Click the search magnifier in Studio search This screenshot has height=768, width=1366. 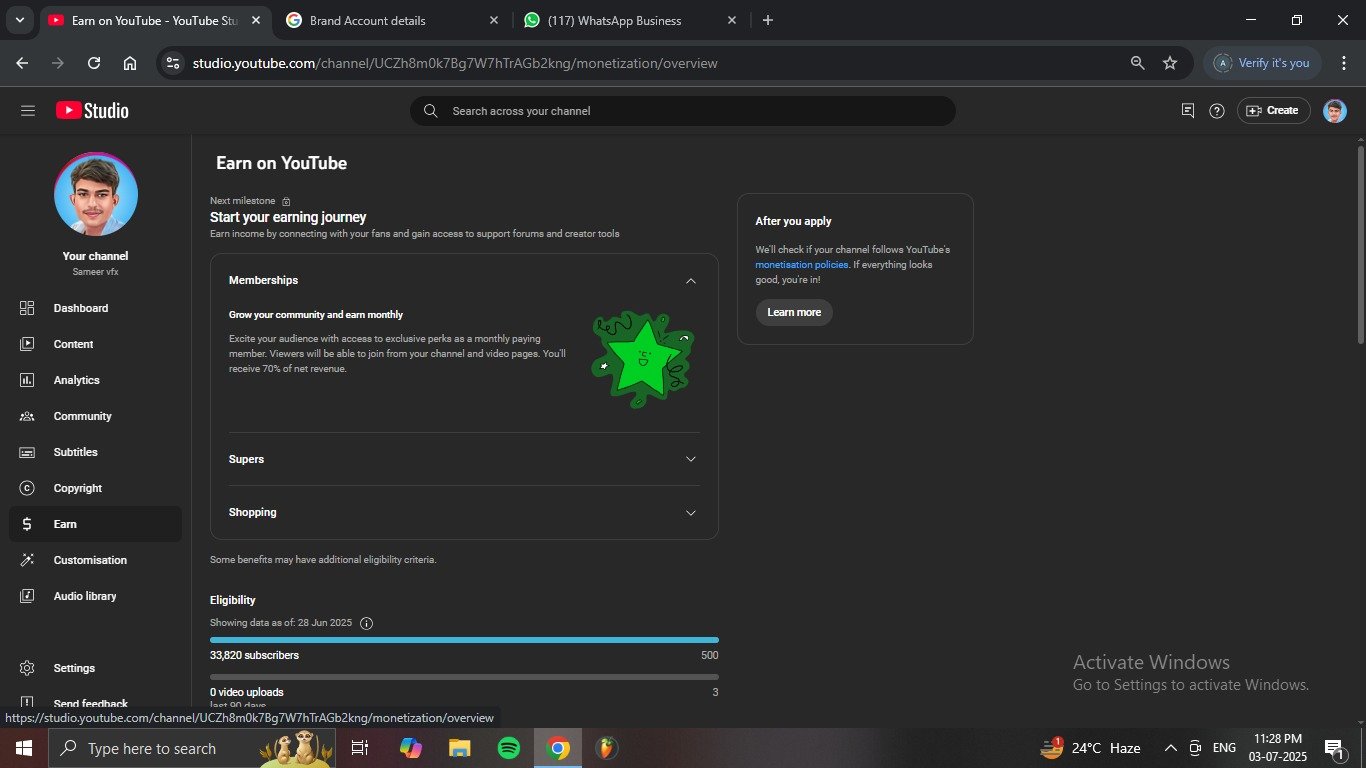click(x=431, y=111)
